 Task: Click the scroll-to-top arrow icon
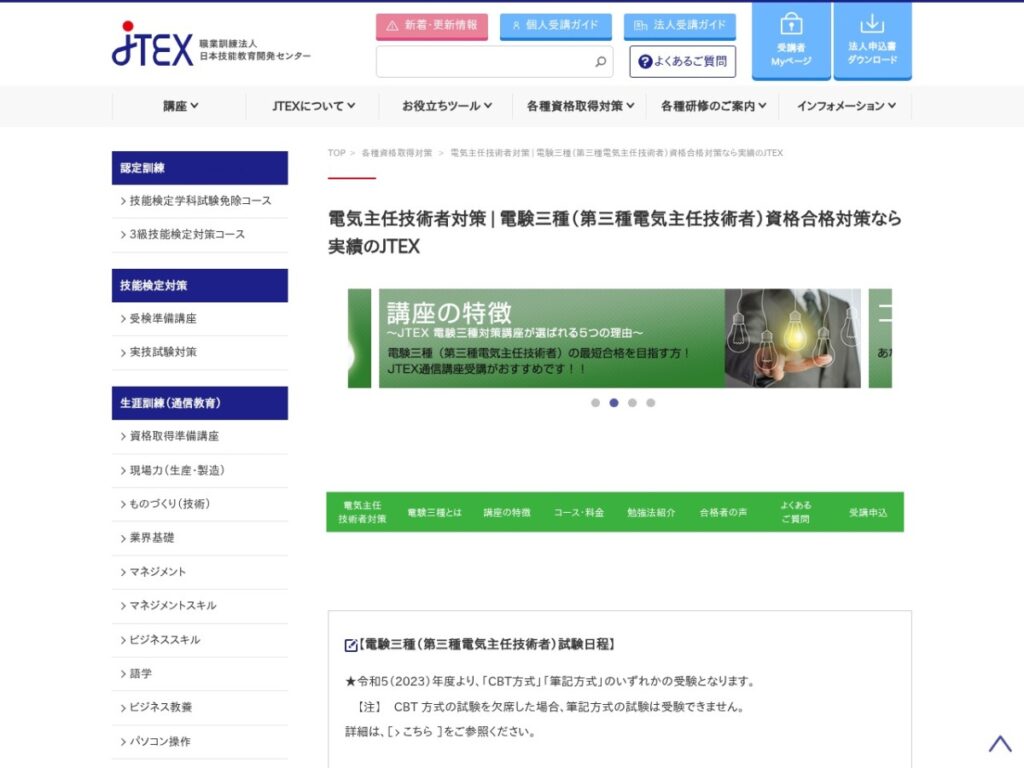(999, 743)
